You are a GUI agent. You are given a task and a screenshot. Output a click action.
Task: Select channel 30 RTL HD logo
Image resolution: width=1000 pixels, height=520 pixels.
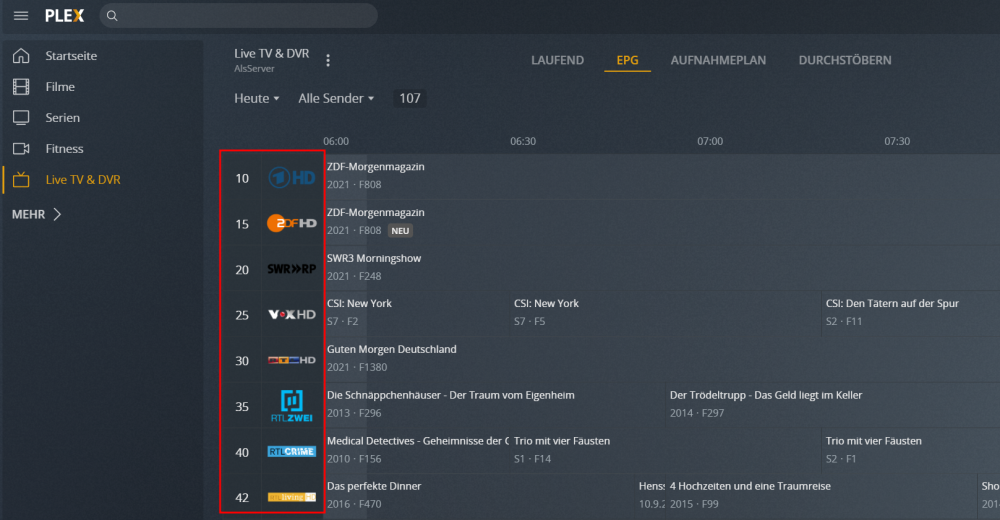pos(291,360)
